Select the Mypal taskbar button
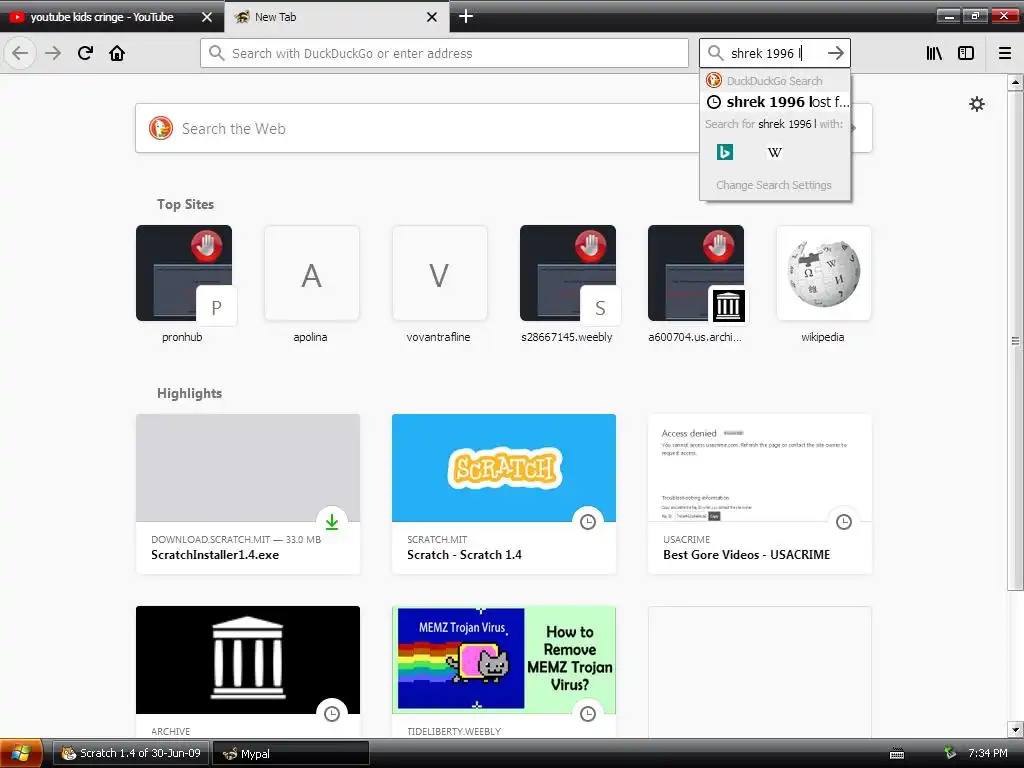The image size is (1024, 768). [x=291, y=753]
